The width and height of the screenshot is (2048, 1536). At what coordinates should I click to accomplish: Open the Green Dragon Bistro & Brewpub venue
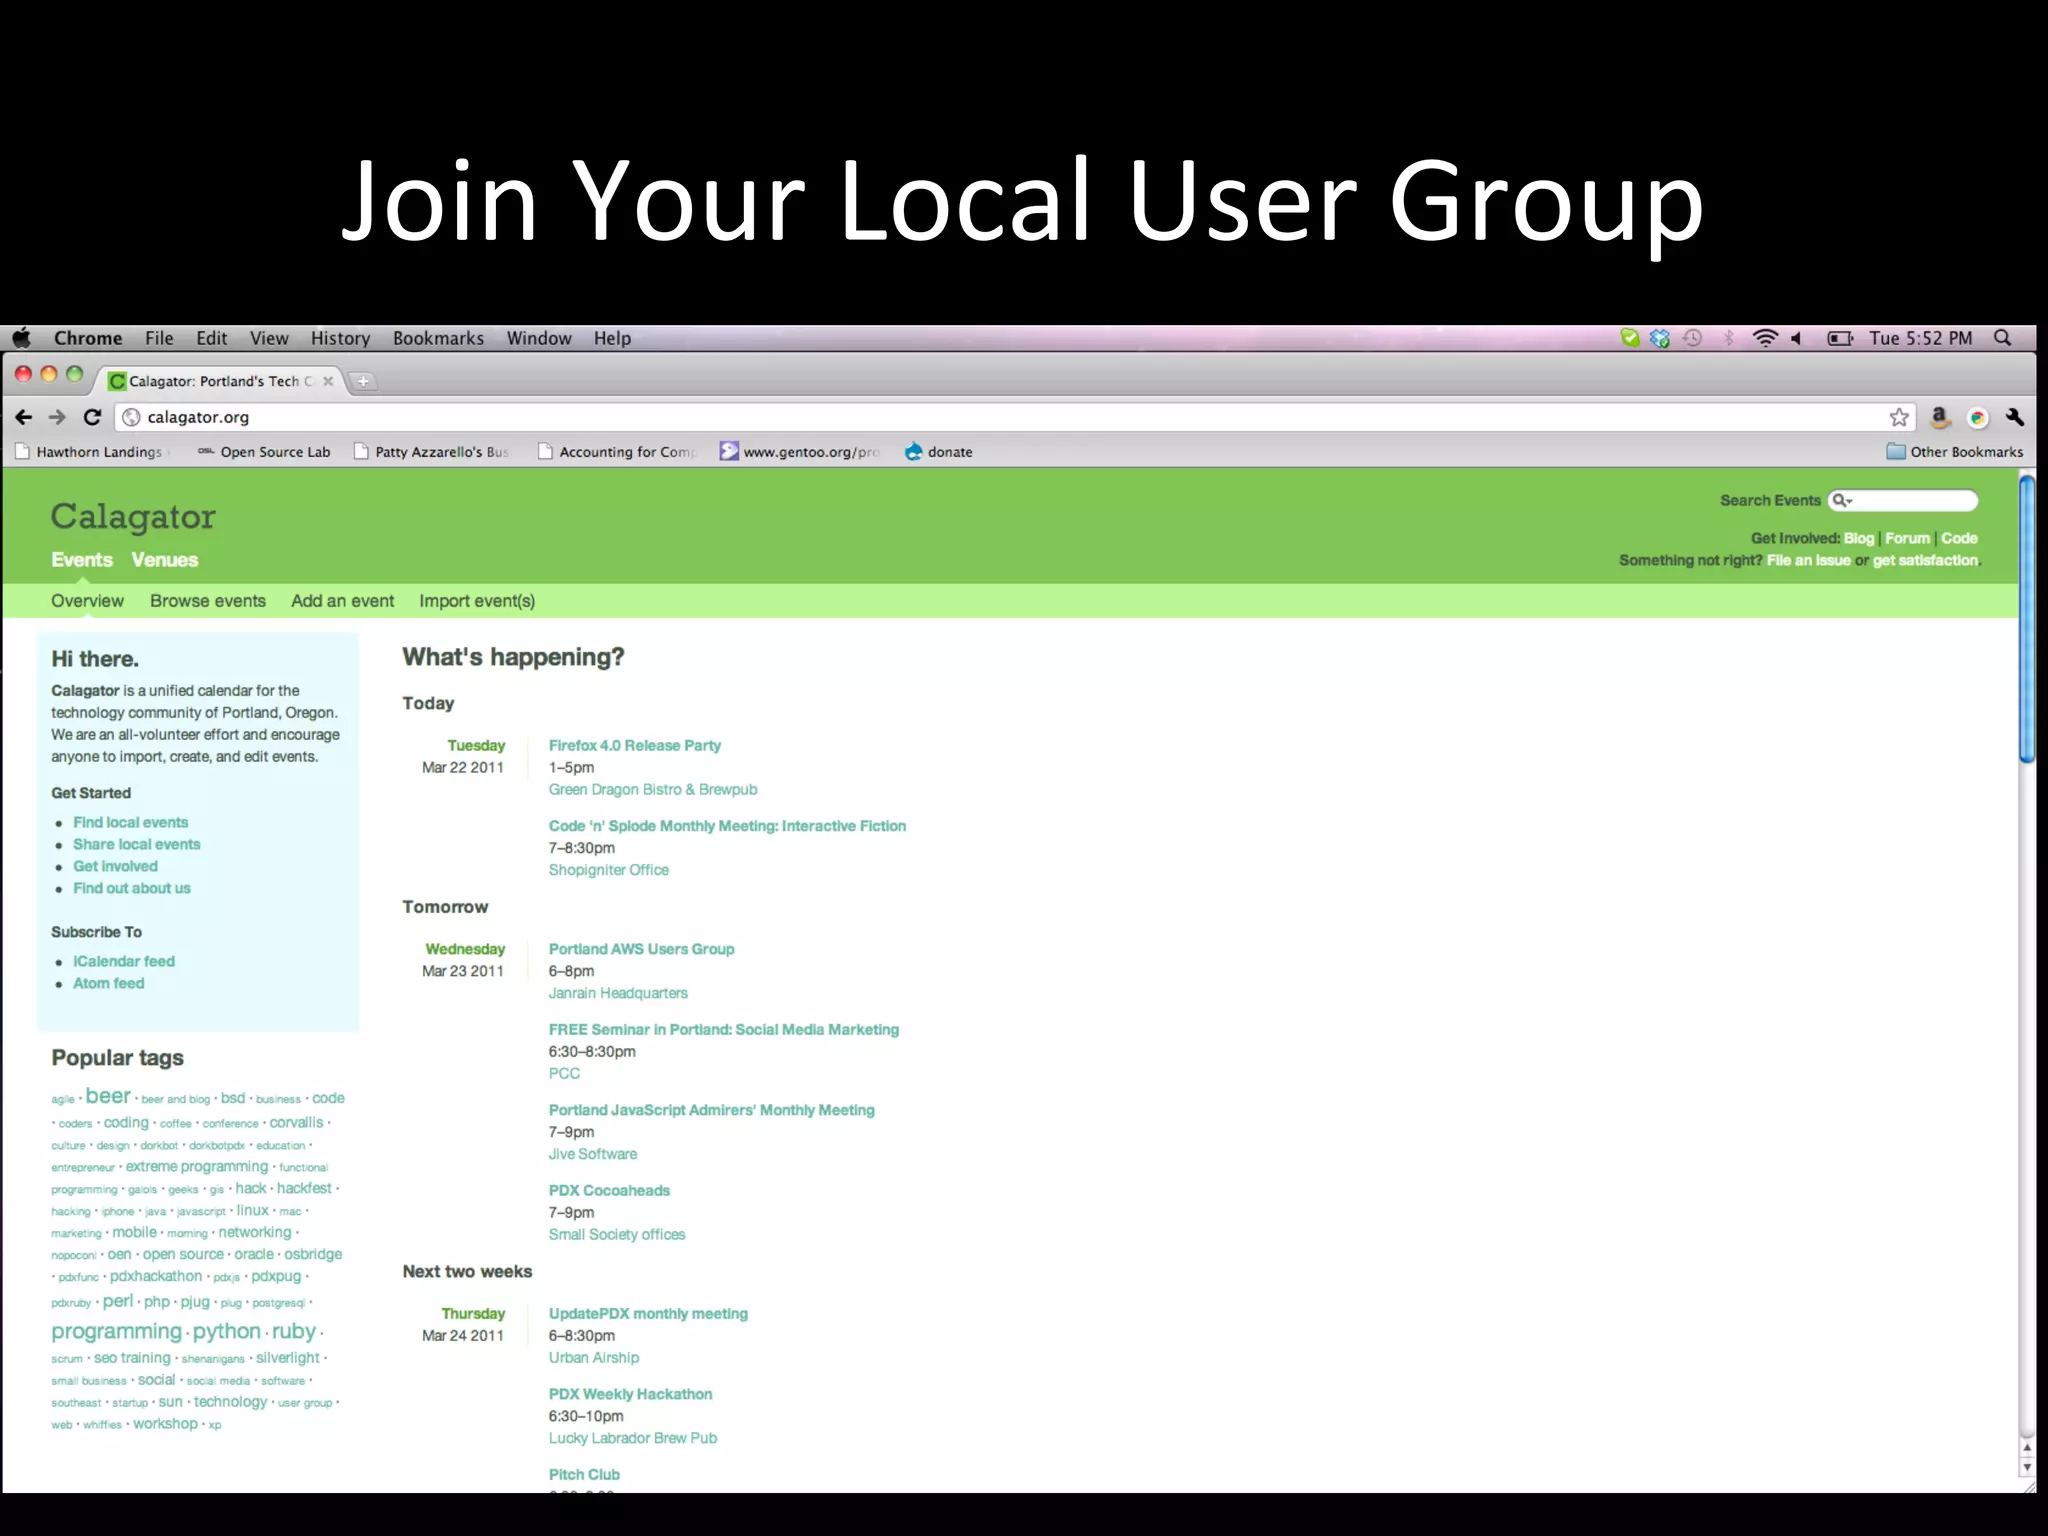(653, 789)
